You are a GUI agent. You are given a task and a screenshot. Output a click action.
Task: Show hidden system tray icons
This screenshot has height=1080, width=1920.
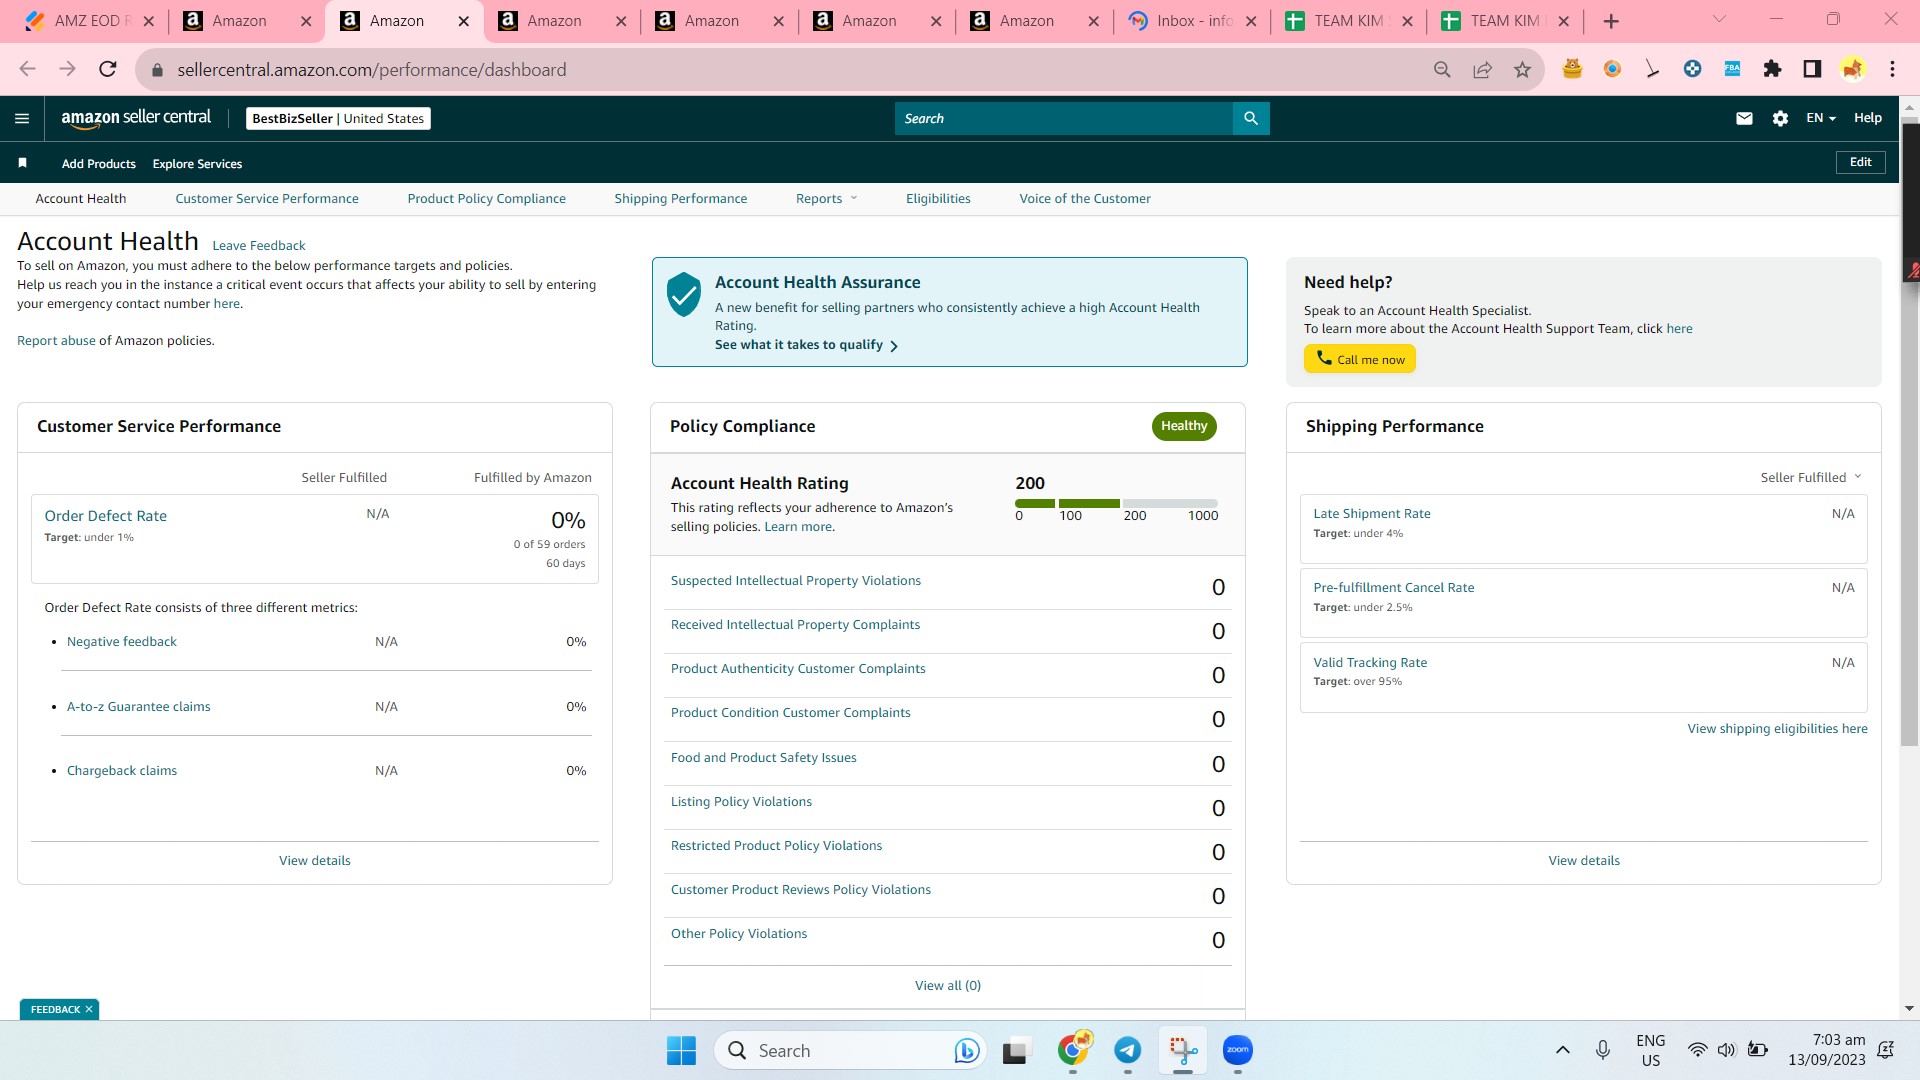(1562, 1050)
